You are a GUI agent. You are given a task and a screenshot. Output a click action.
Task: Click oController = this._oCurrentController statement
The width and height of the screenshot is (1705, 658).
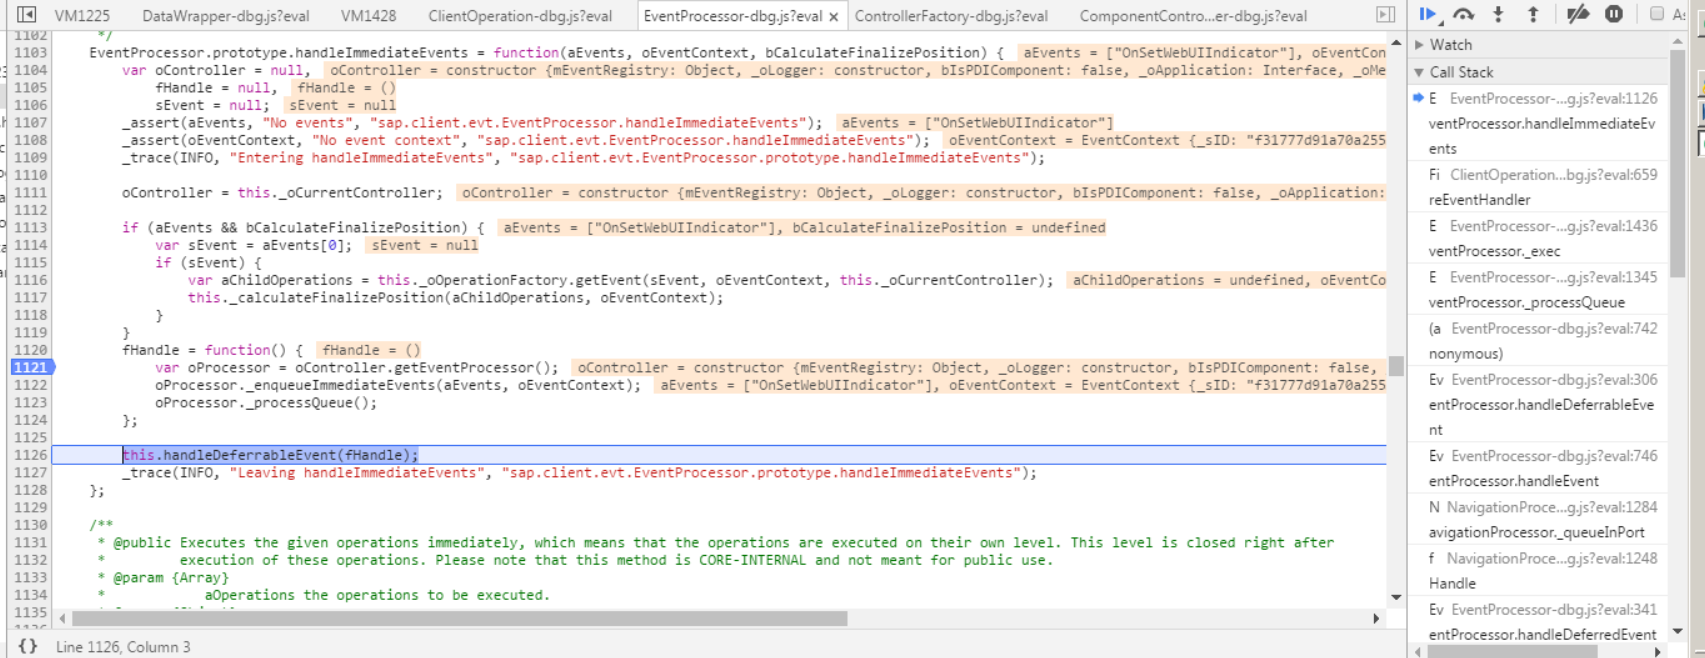pyautogui.click(x=282, y=192)
